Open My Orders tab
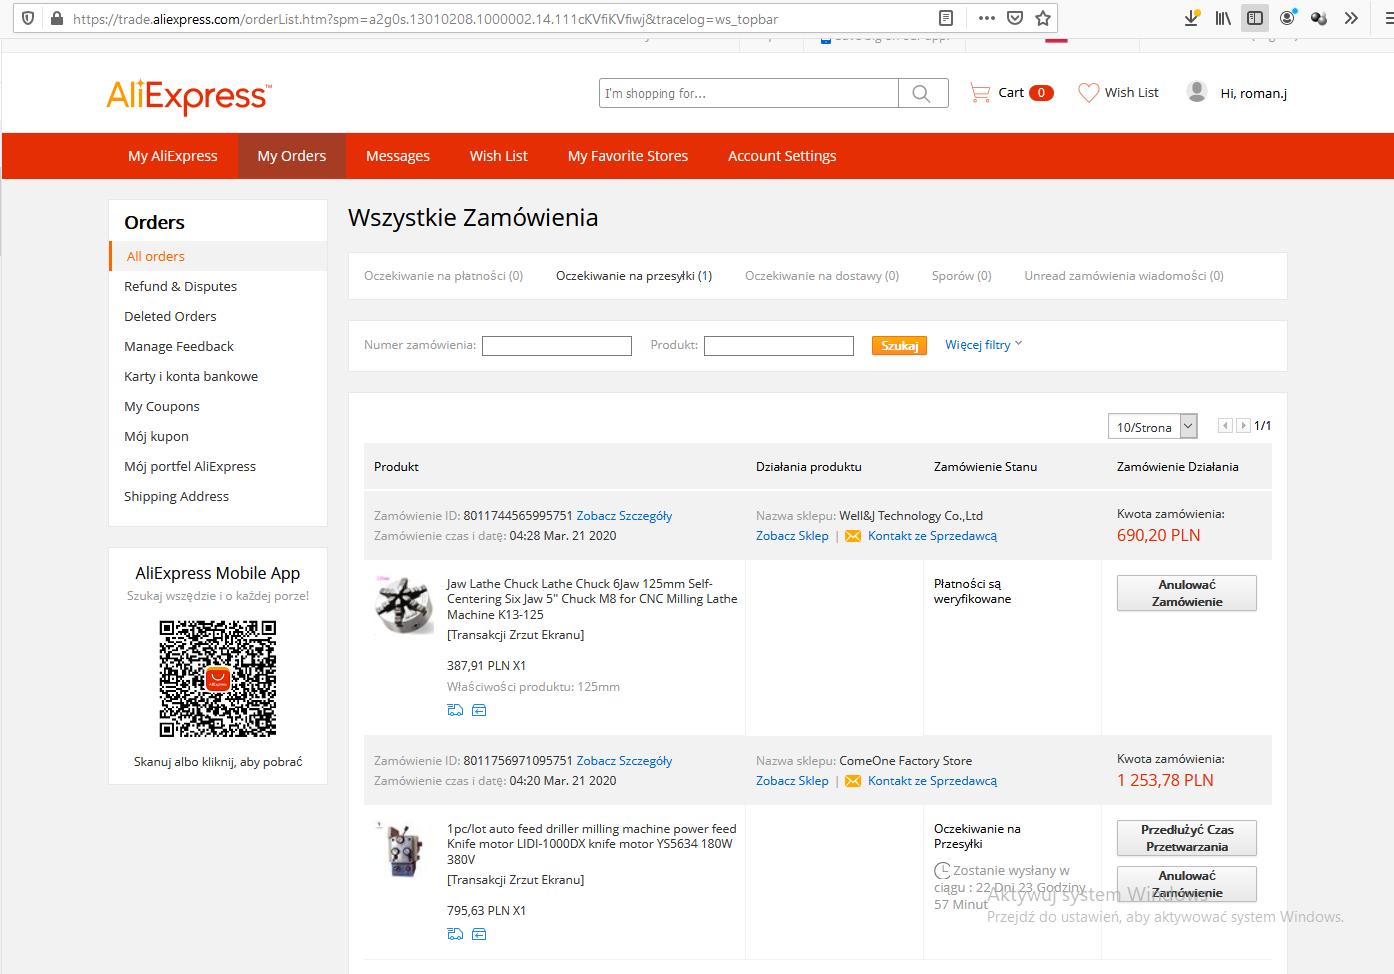This screenshot has height=974, width=1394. [x=291, y=156]
